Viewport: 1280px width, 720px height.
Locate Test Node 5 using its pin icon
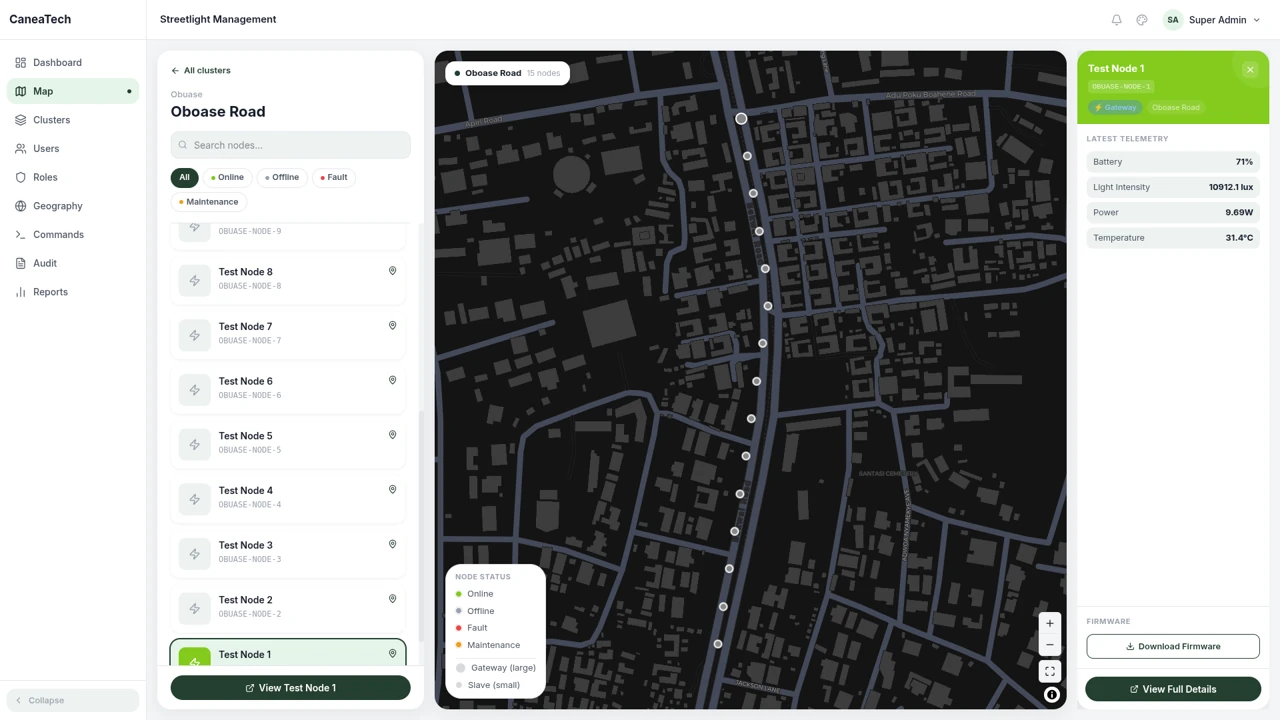392,435
